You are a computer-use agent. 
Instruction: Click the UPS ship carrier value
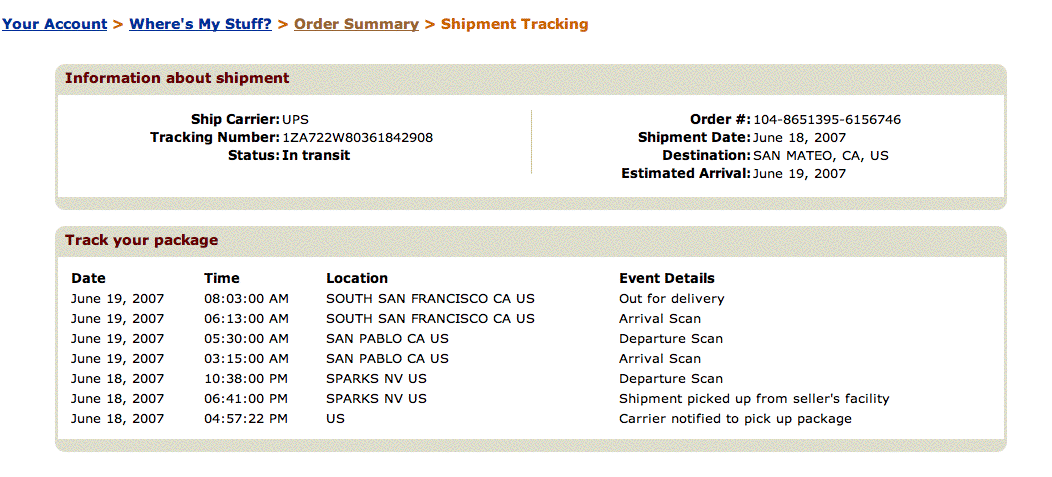point(295,119)
